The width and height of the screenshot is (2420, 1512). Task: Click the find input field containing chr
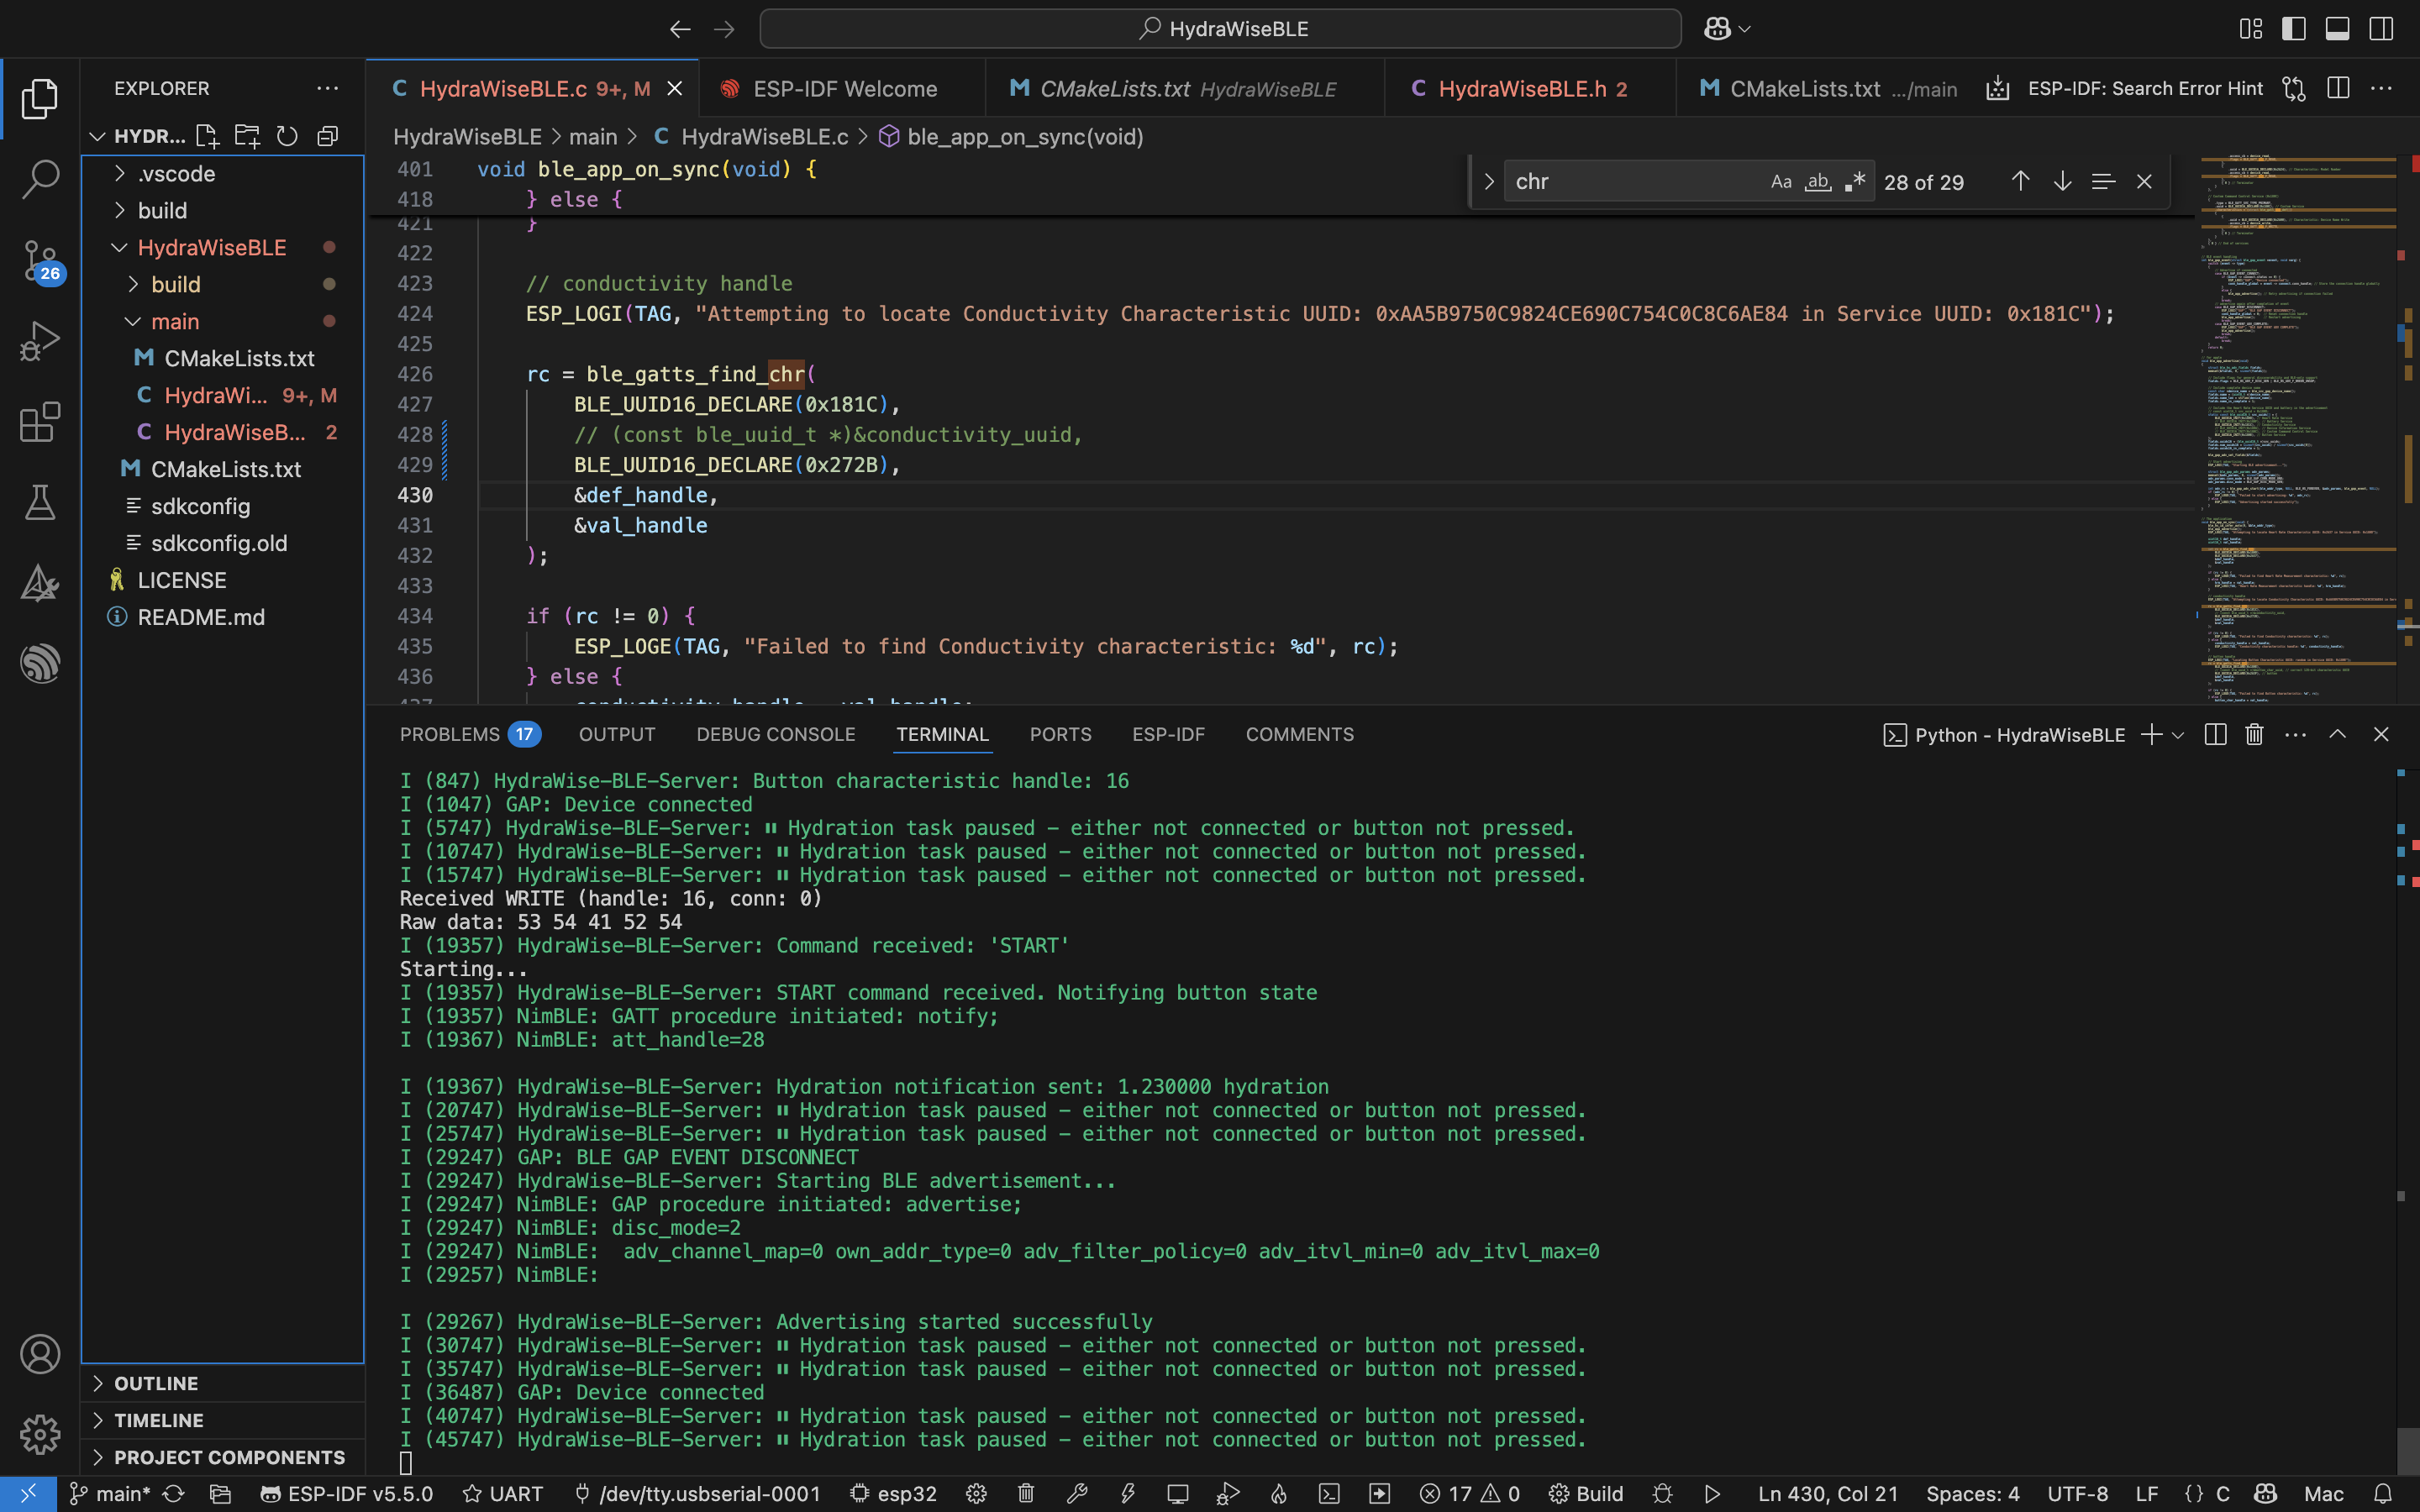1630,182
